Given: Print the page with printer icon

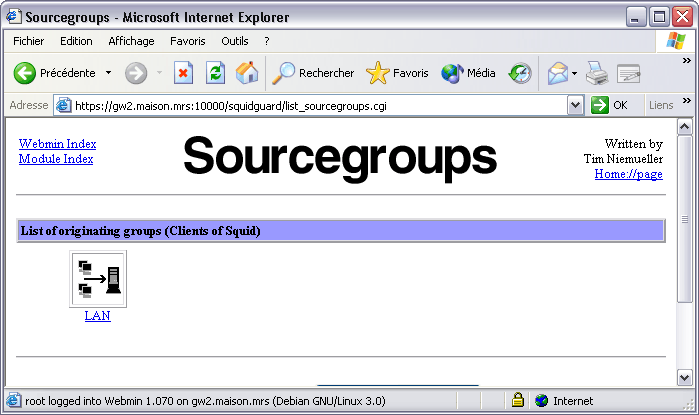Looking at the screenshot, I should tap(597, 73).
